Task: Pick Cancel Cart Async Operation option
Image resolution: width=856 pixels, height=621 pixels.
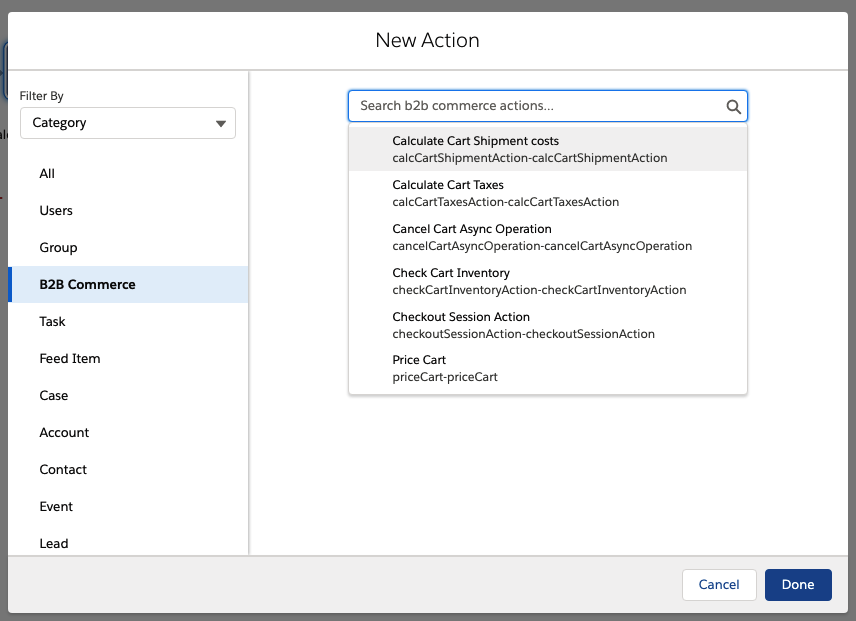Action: (x=548, y=237)
